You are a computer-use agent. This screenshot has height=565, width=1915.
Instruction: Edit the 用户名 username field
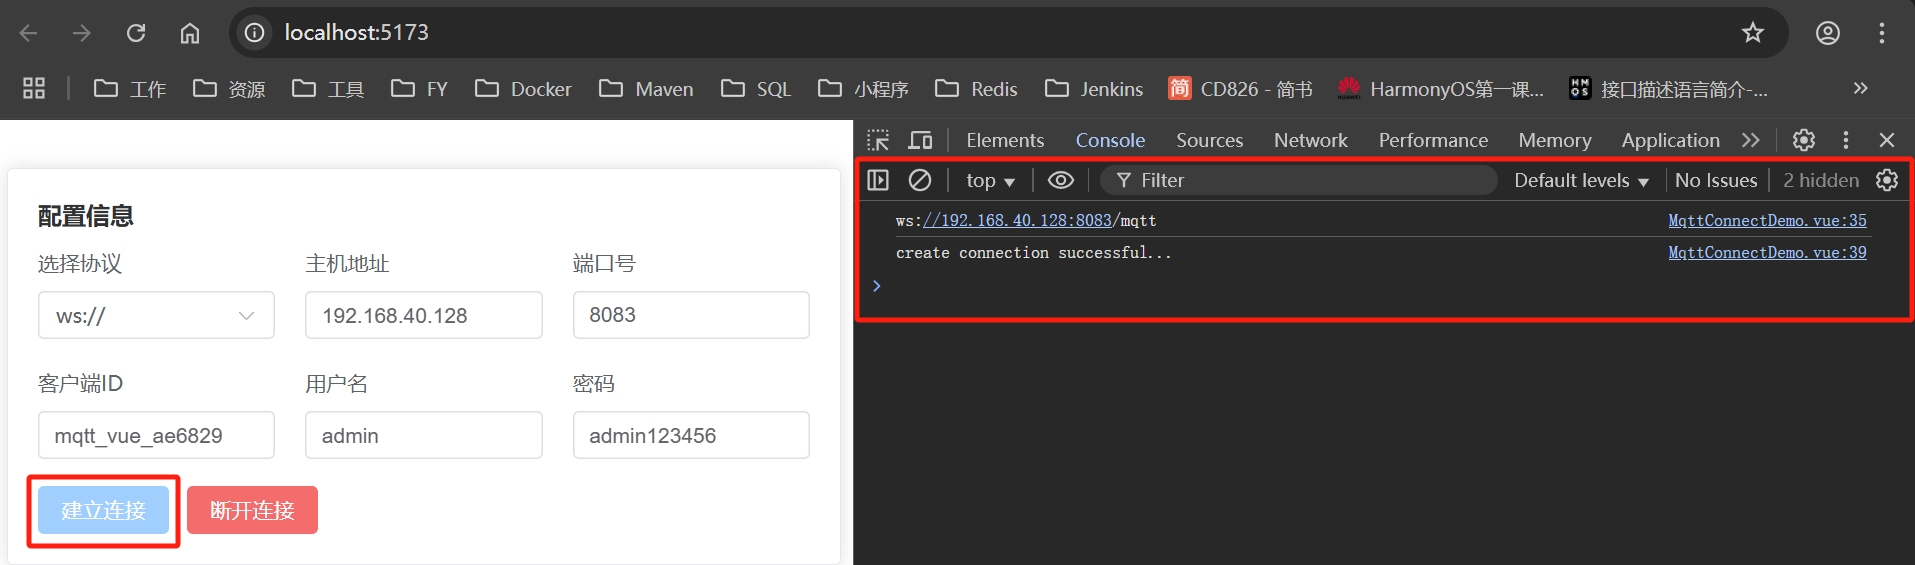(x=424, y=436)
